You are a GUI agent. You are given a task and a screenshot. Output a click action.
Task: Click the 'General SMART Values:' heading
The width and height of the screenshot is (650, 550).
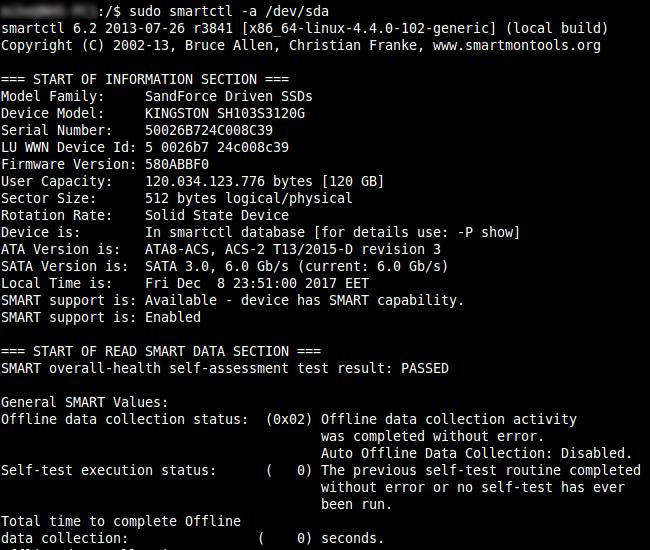tap(85, 402)
